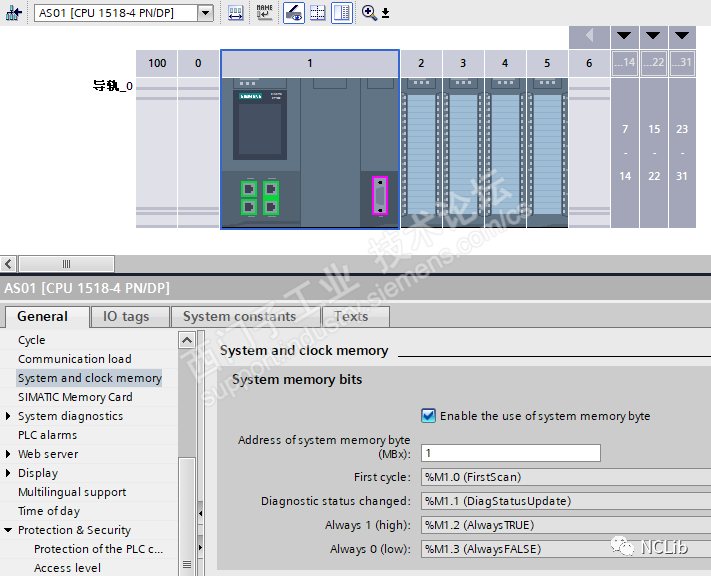This screenshot has width=711, height=576.
Task: Click the First cycle %M1.0 field
Action: [x=566, y=477]
